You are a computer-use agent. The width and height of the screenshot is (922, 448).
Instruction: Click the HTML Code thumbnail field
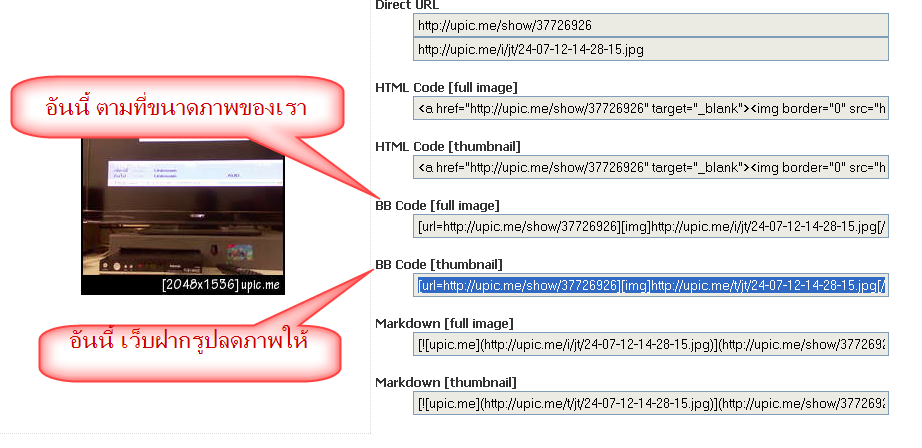coord(650,168)
